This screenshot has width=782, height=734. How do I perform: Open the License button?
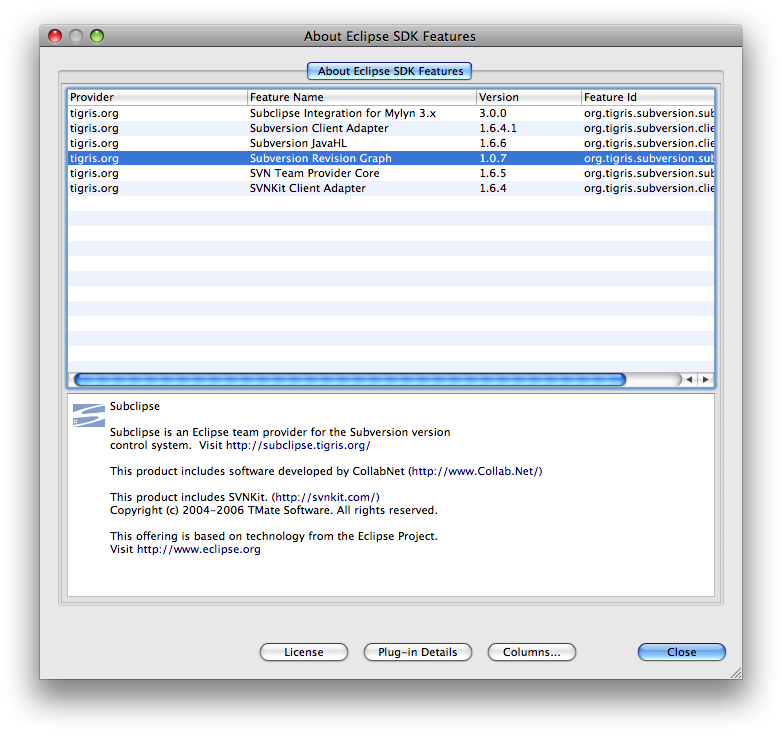pyautogui.click(x=304, y=652)
